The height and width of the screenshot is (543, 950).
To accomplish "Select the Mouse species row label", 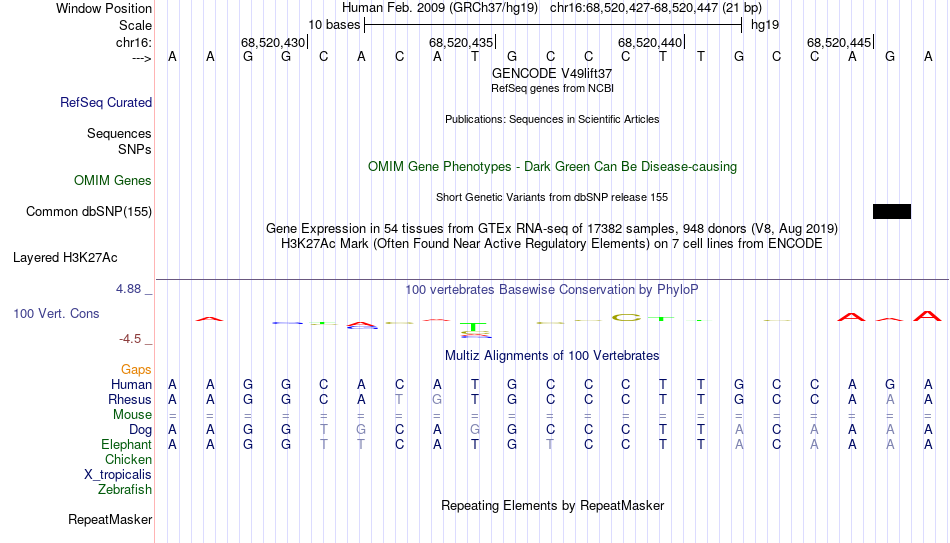I will [132, 415].
